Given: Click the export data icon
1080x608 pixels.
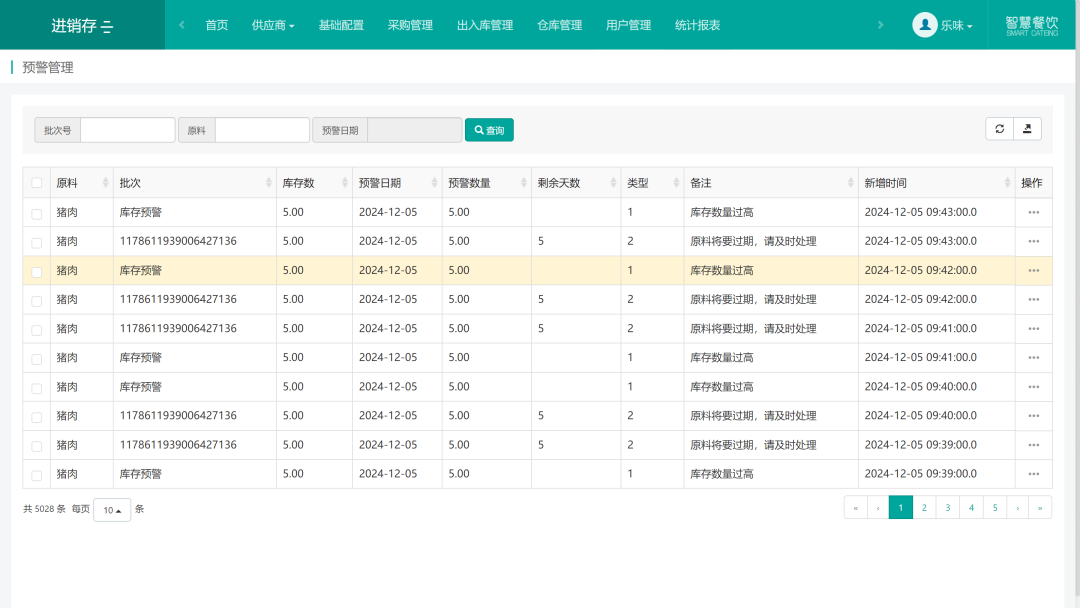Looking at the screenshot, I should point(1027,129).
